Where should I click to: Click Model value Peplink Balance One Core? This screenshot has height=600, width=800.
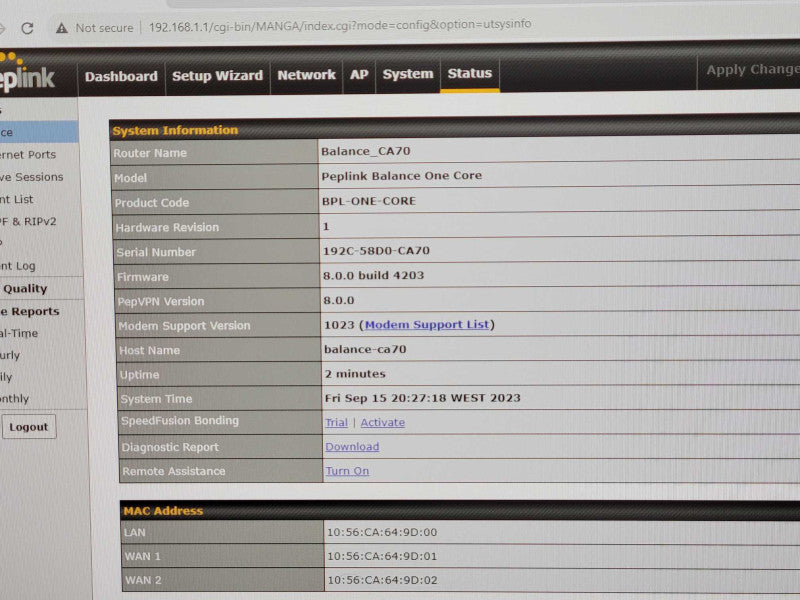point(402,176)
